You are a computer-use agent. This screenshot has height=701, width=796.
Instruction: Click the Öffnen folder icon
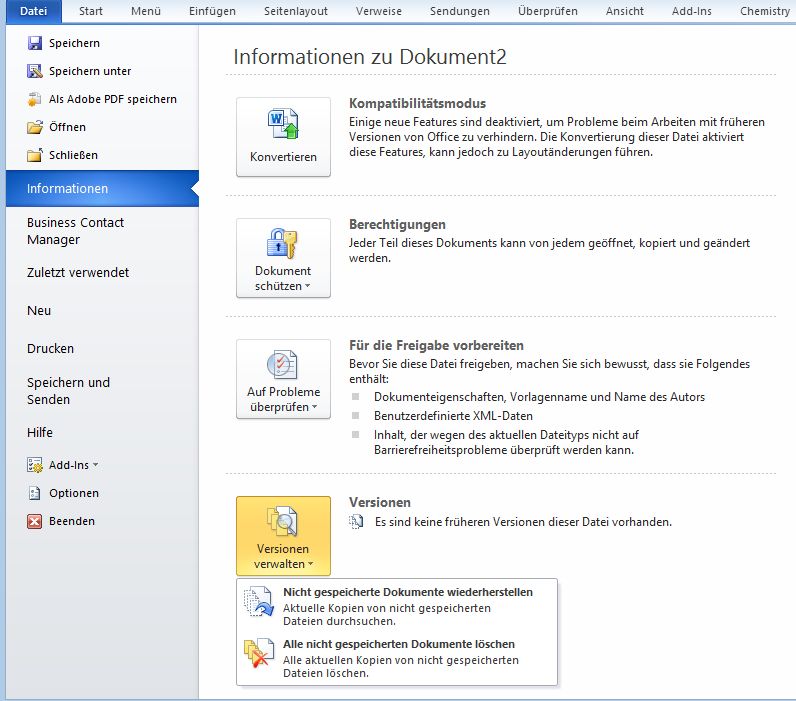pos(35,128)
